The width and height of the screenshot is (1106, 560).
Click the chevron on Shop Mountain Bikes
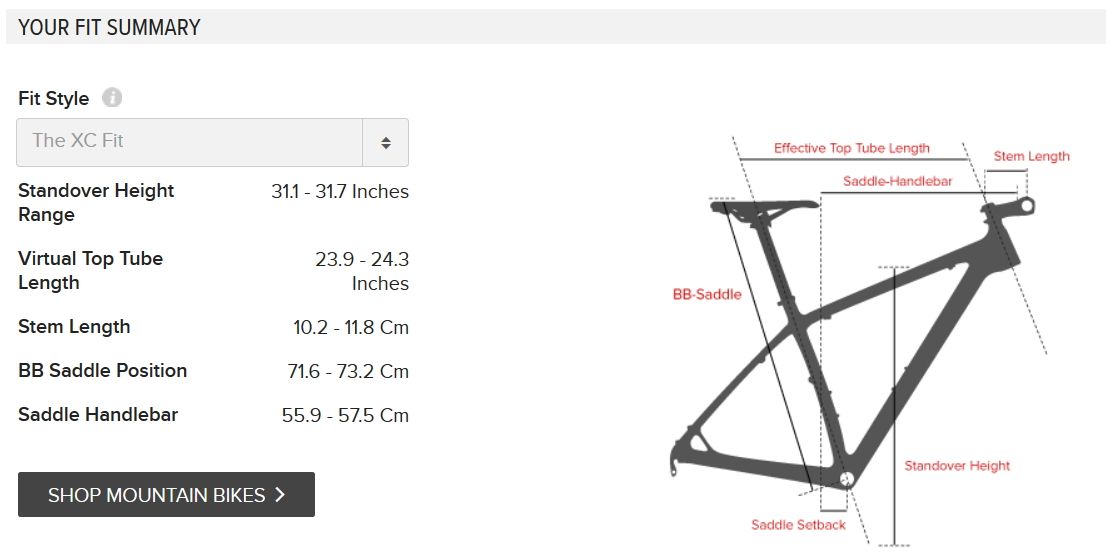click(x=280, y=494)
